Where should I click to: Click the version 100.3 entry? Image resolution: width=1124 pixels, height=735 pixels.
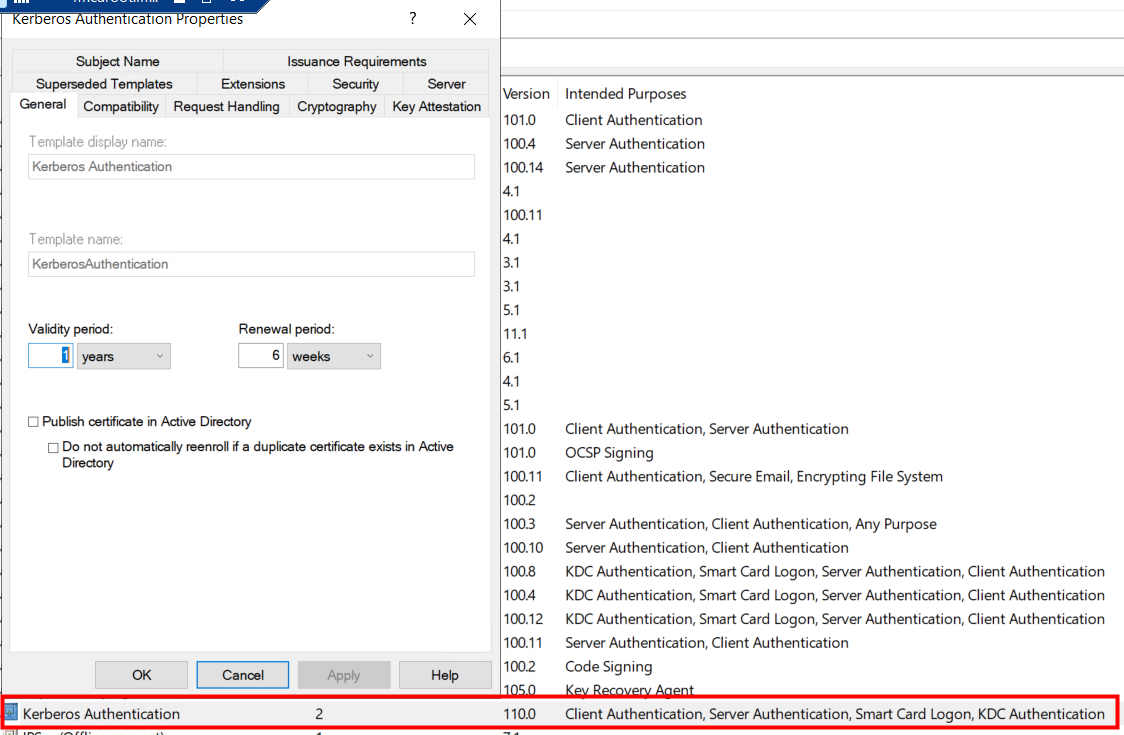520,523
